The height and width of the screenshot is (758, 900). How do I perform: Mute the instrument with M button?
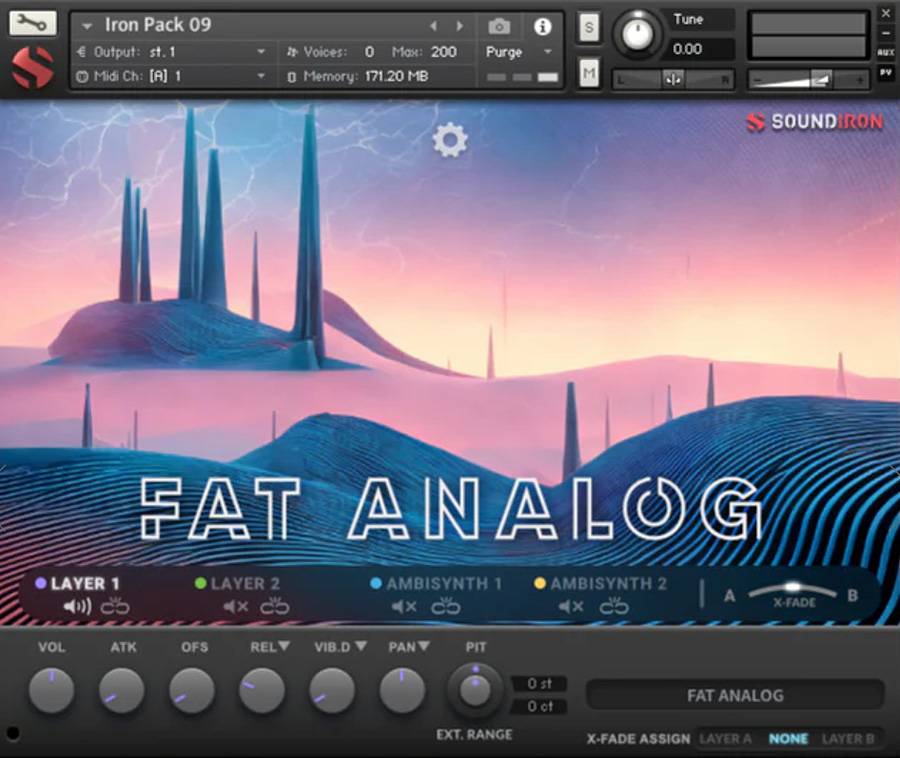point(589,73)
